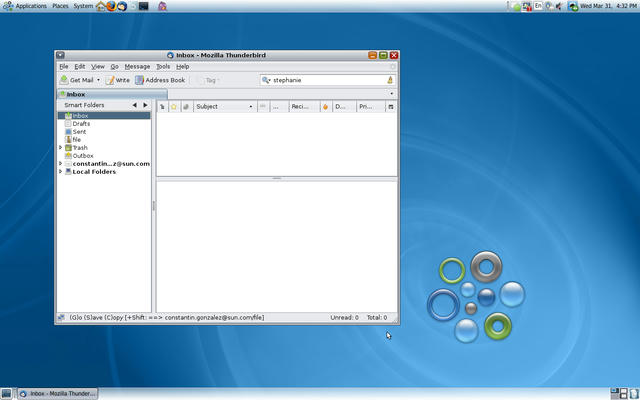Click the thread column header icon
Image resolution: width=640 pixels, height=400 pixels.
coord(163,106)
